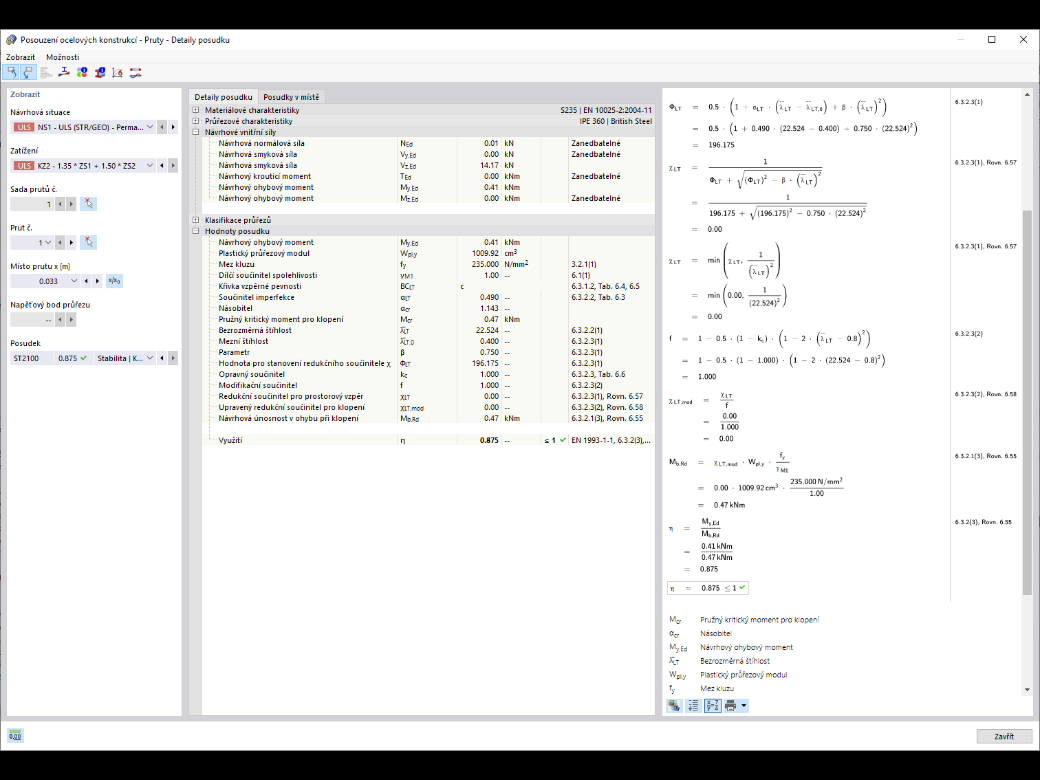Image resolution: width=1040 pixels, height=780 pixels.
Task: Click the printer icon under the formulas
Action: pos(731,706)
